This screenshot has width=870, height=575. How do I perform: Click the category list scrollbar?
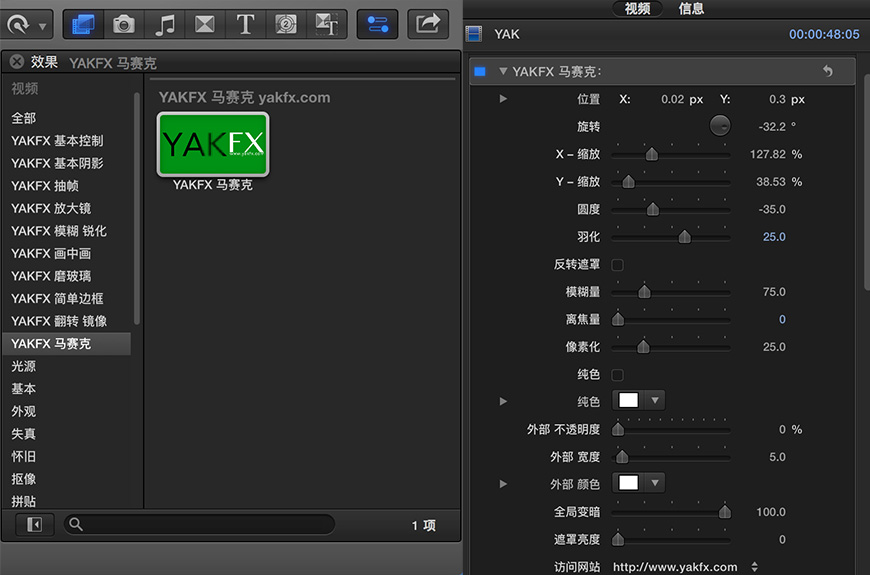coord(136,208)
